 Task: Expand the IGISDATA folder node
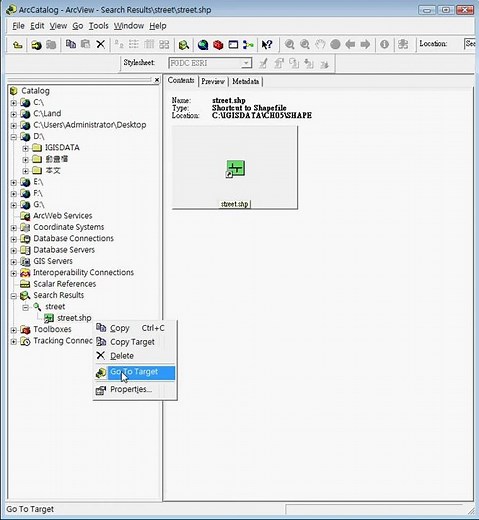(26, 148)
